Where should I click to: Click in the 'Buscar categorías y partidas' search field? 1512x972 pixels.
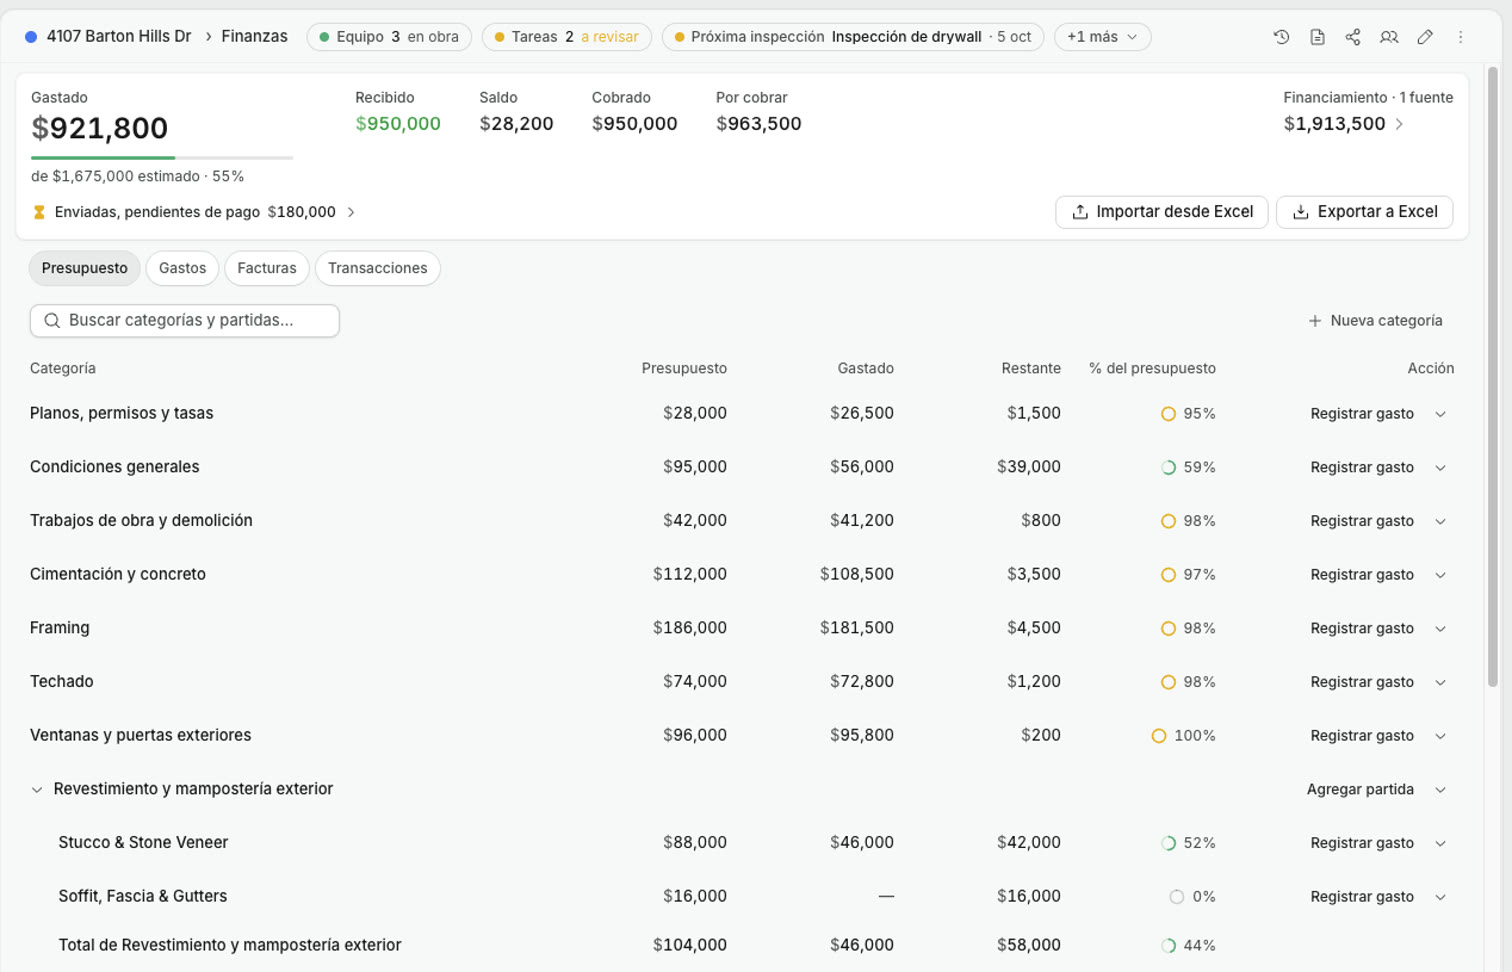185,321
